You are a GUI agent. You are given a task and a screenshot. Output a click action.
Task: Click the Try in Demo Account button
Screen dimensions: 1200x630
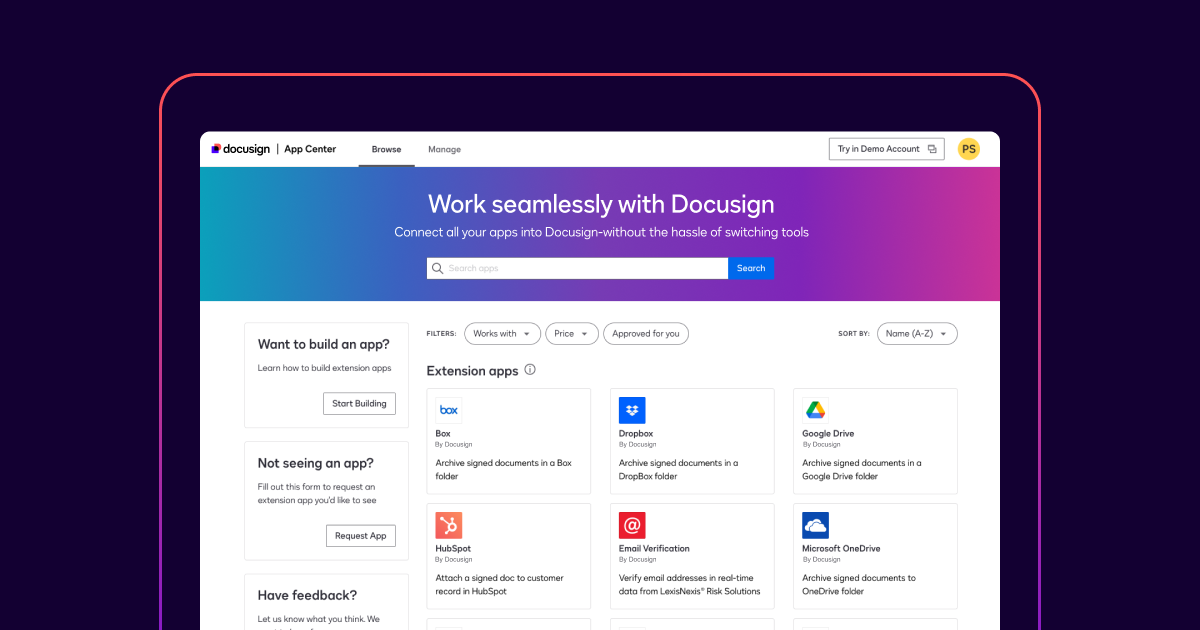(886, 148)
